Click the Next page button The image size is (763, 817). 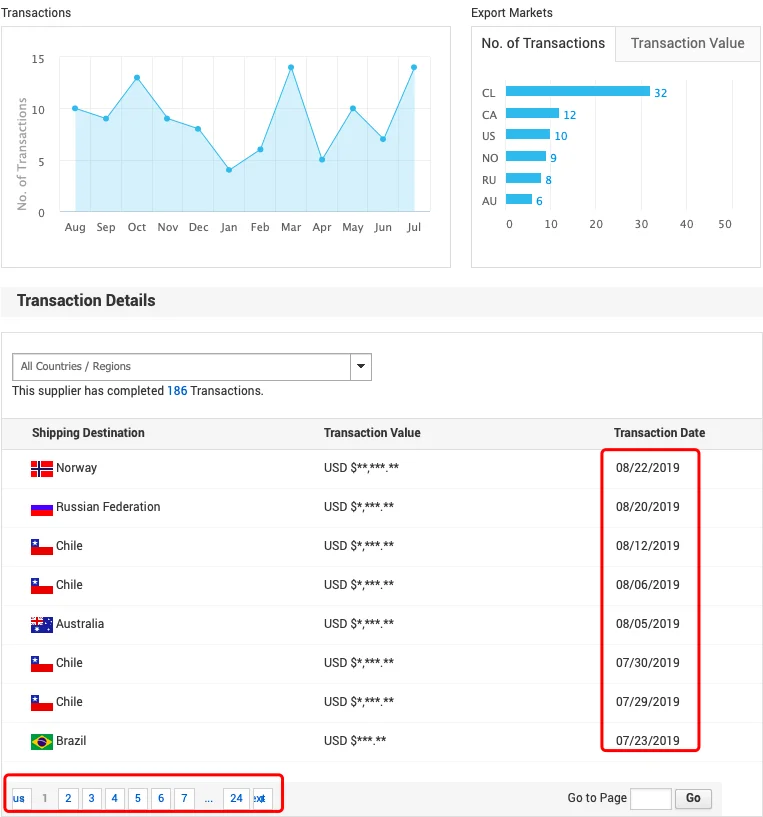tap(261, 798)
